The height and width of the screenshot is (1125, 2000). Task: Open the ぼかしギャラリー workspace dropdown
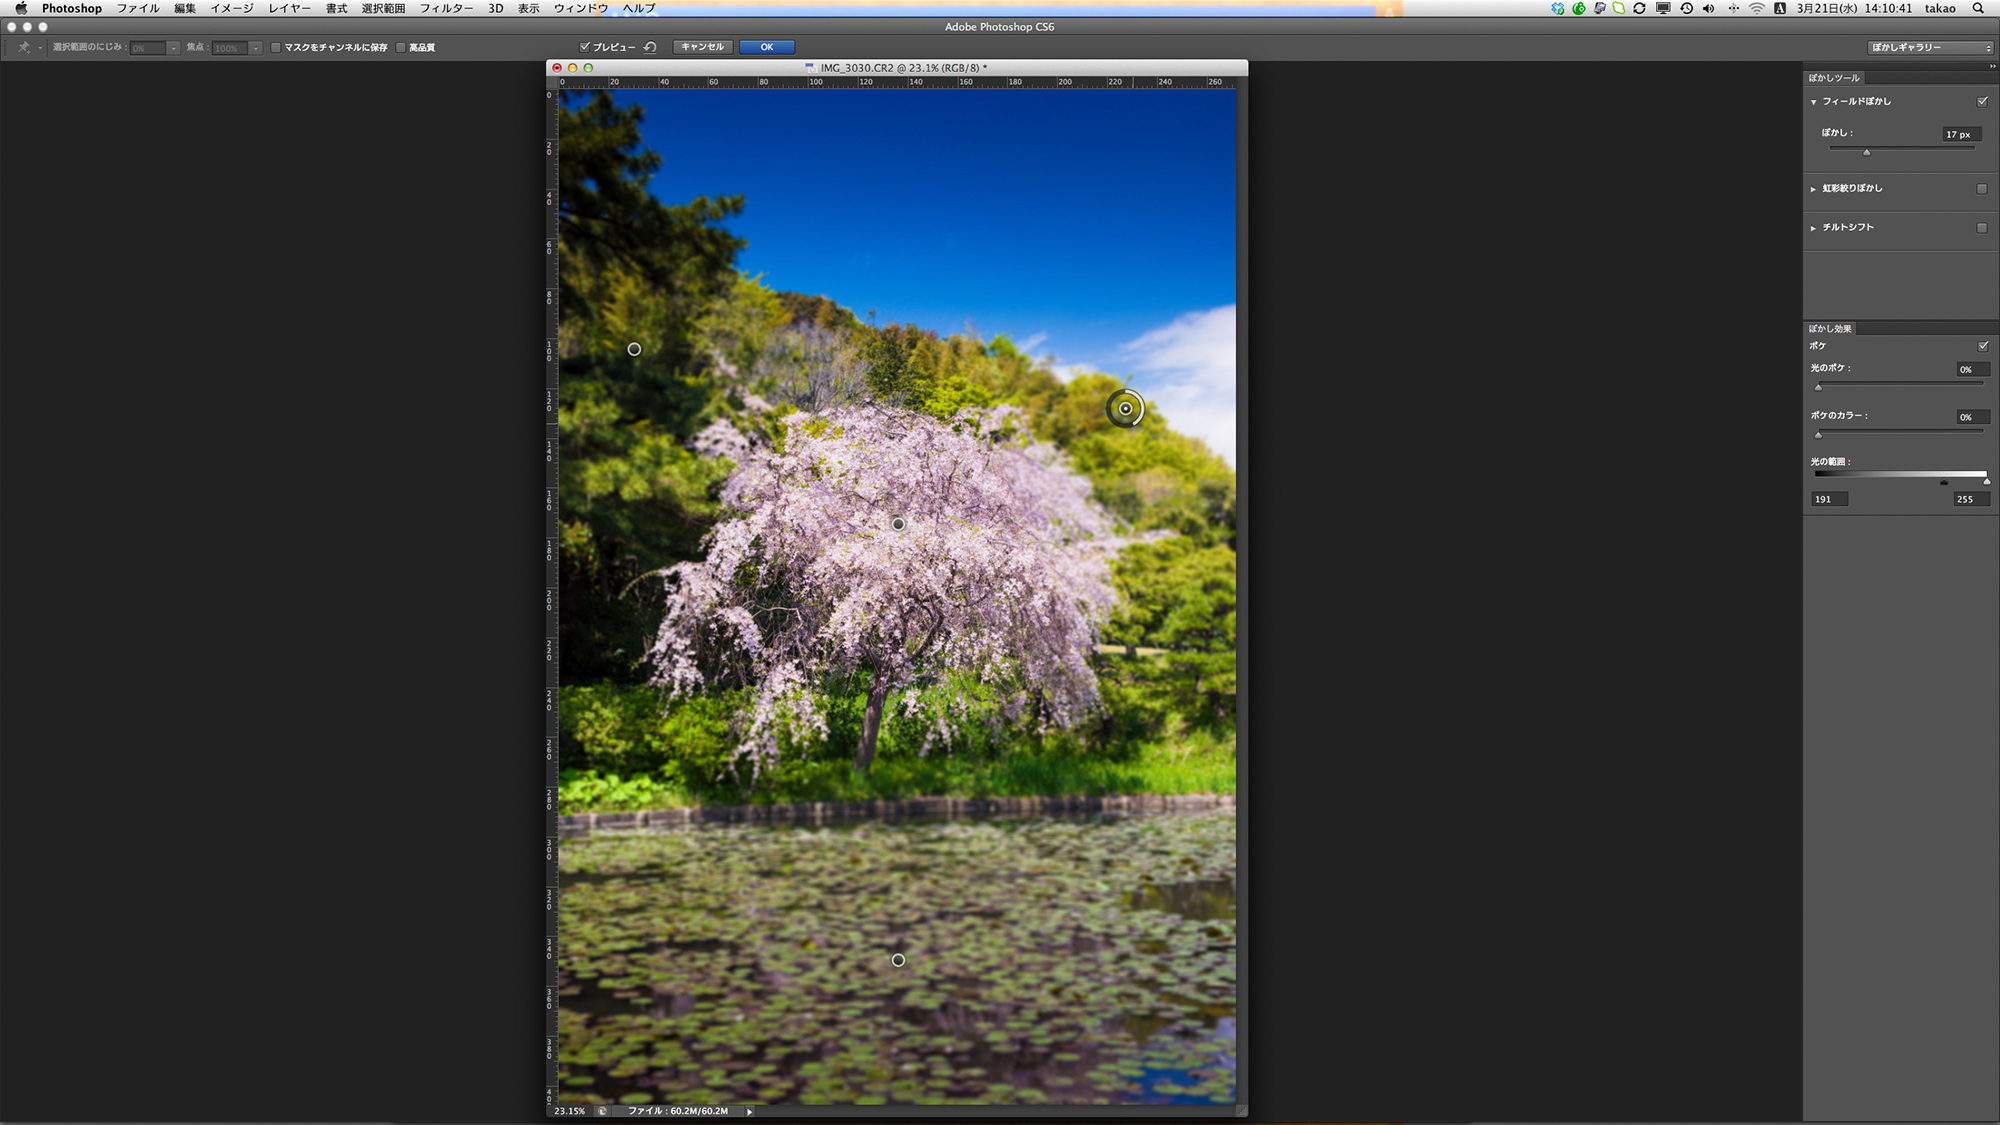click(1929, 47)
